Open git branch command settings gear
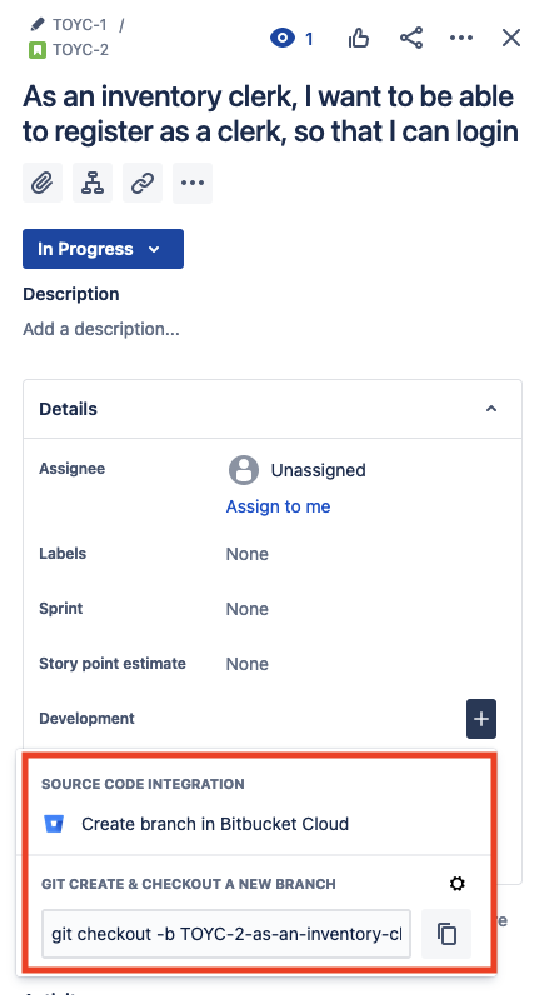 [x=457, y=883]
